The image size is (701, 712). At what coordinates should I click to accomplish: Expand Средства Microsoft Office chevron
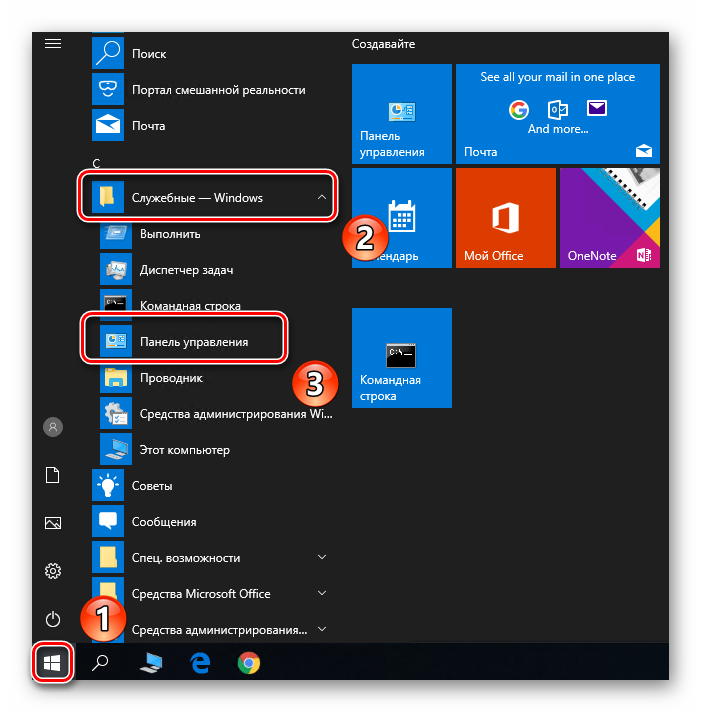[322, 593]
